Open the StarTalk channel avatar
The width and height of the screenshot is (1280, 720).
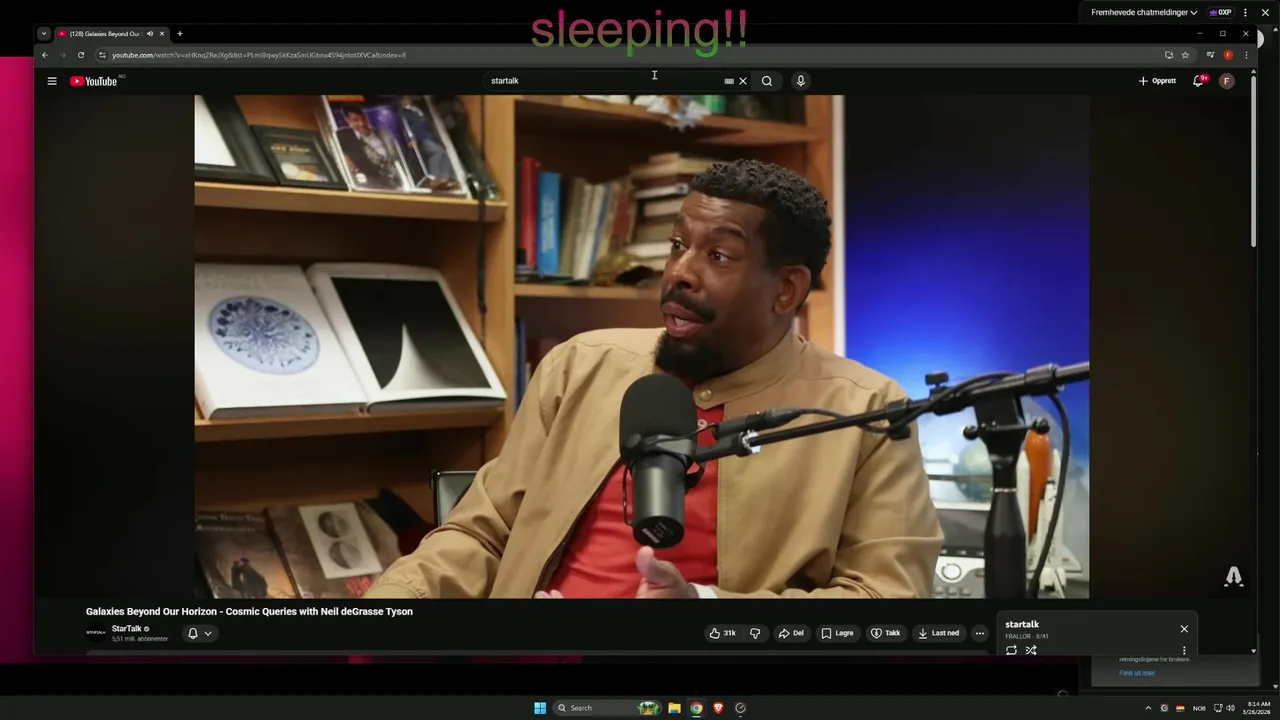pos(96,633)
